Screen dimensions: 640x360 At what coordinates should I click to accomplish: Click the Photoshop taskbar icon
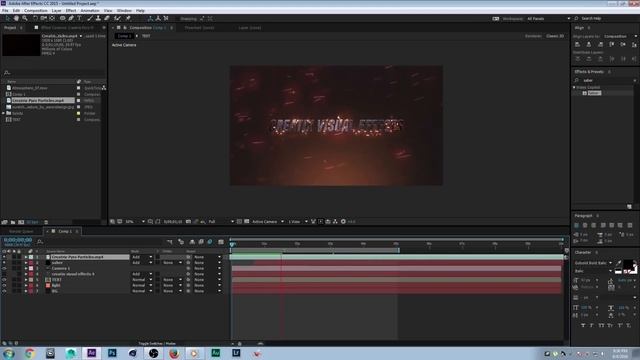[112, 353]
